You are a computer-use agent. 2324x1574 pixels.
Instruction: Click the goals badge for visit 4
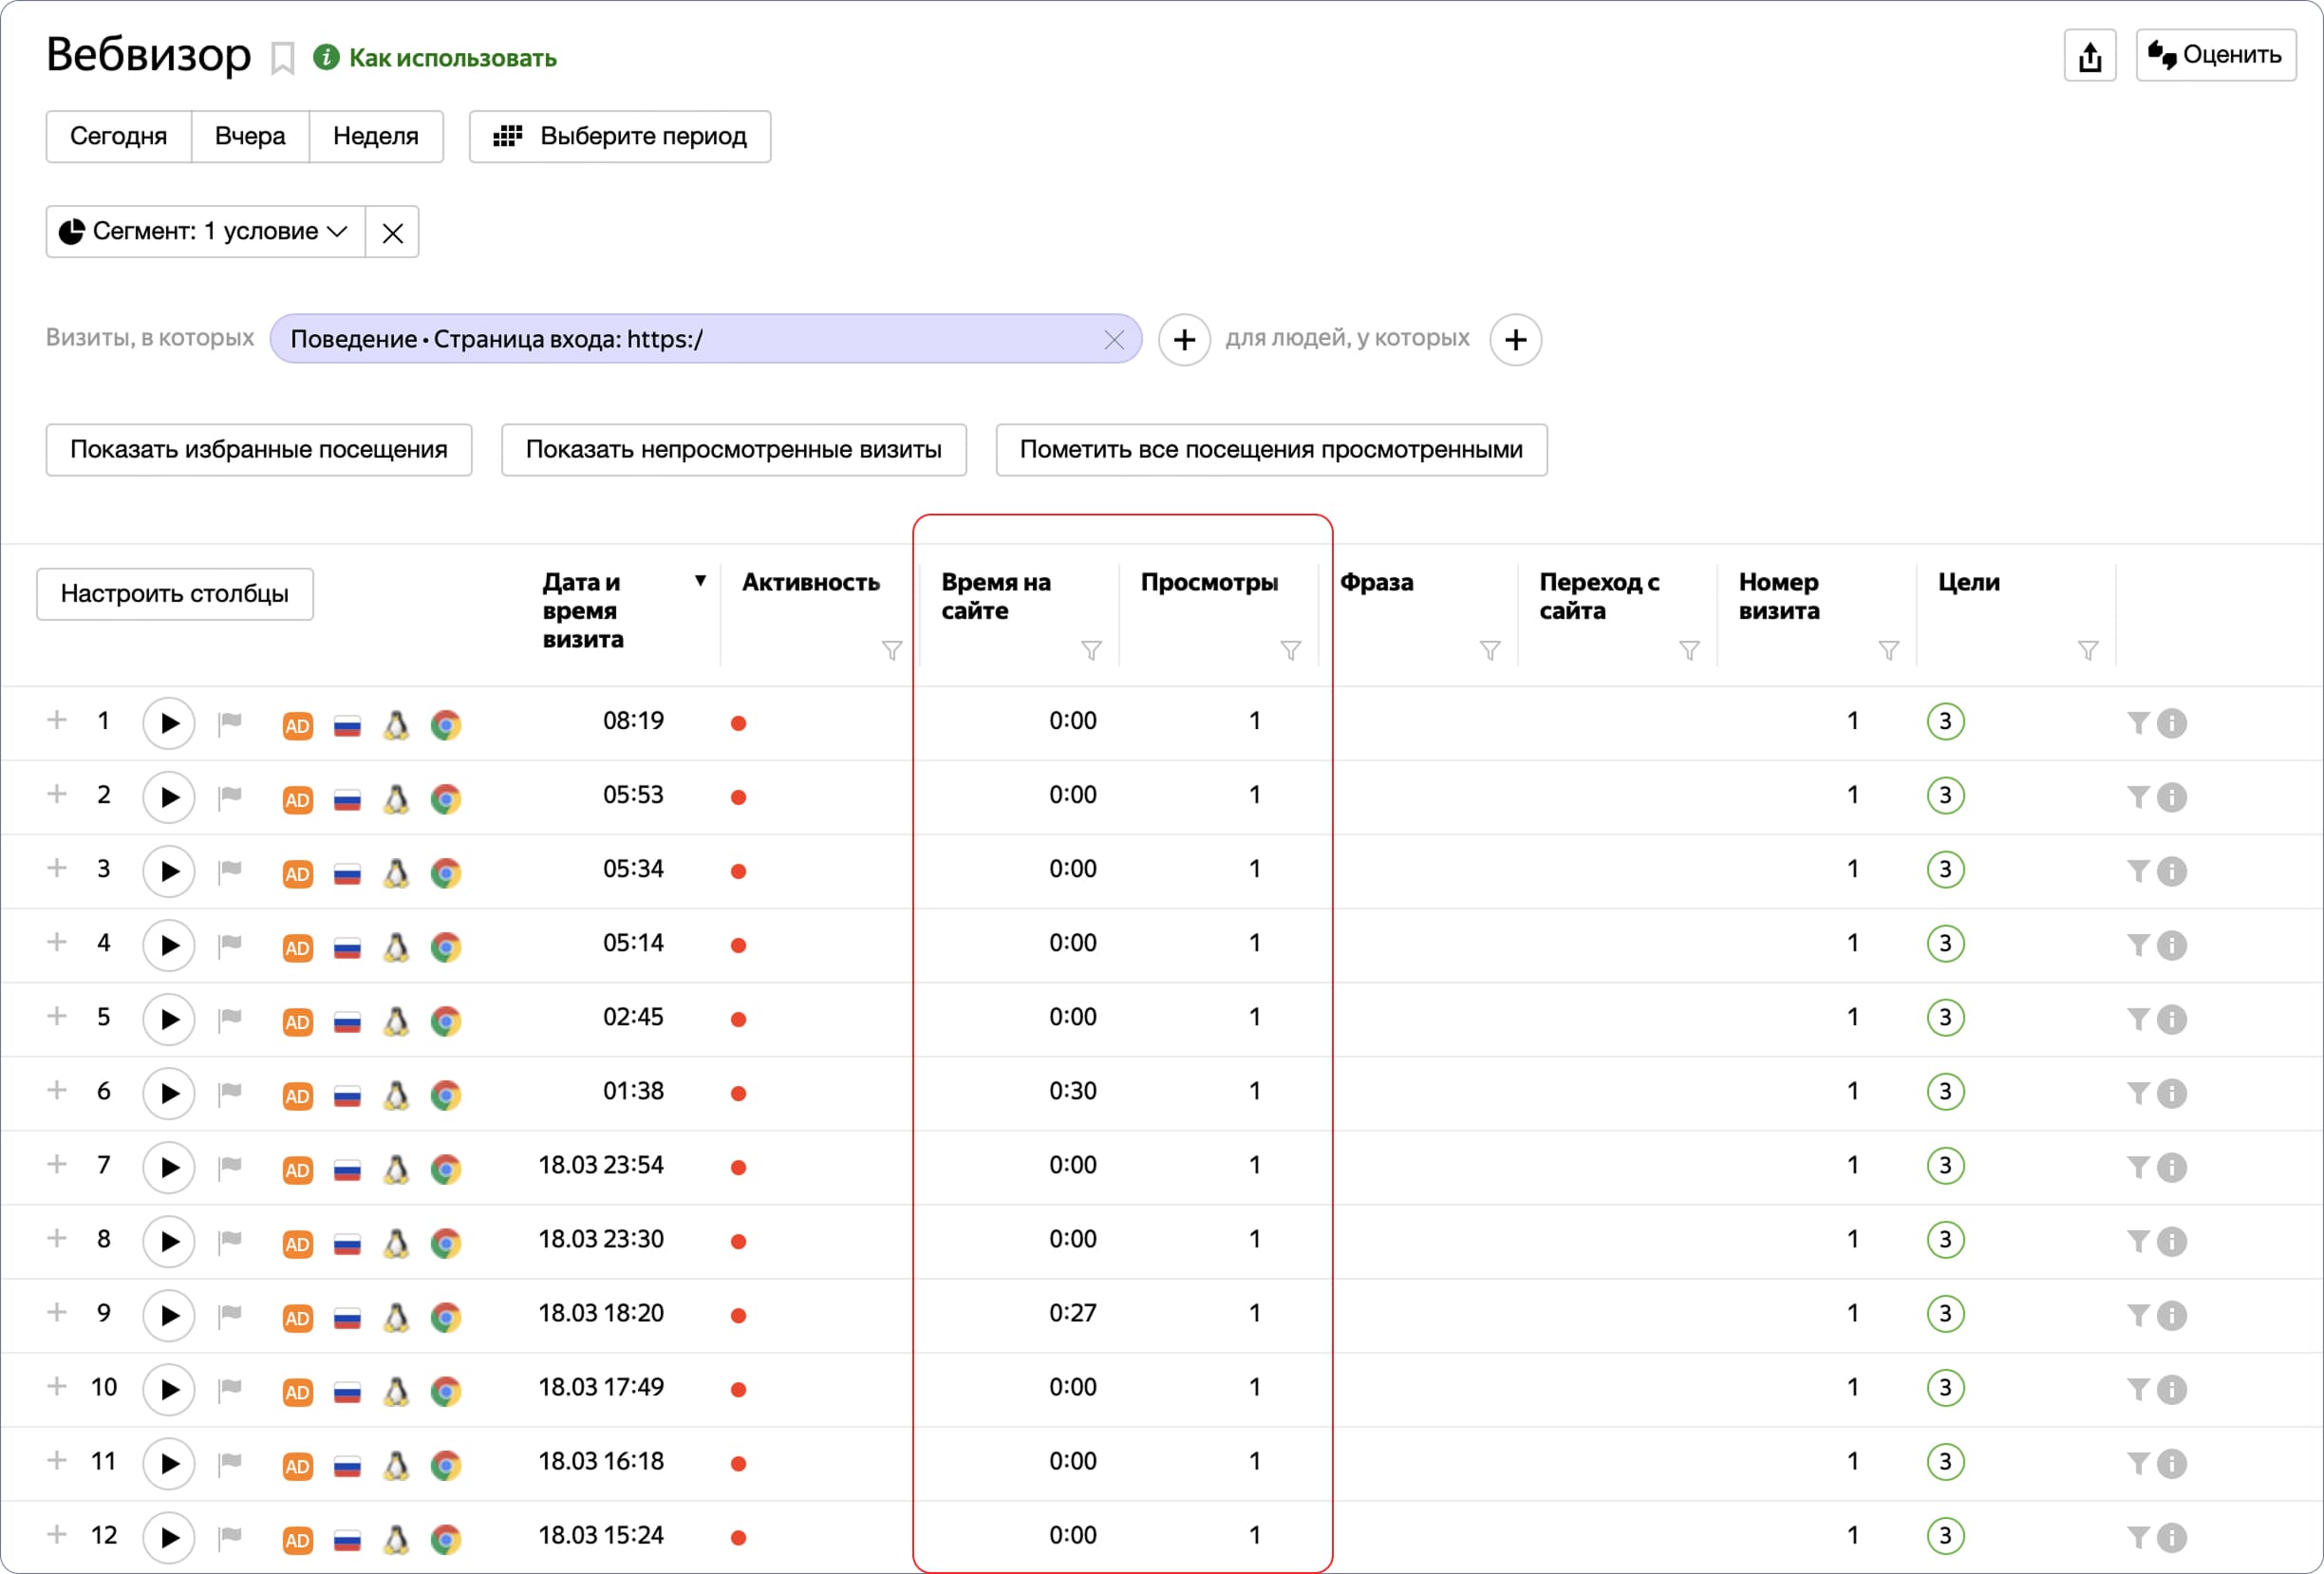point(1944,943)
